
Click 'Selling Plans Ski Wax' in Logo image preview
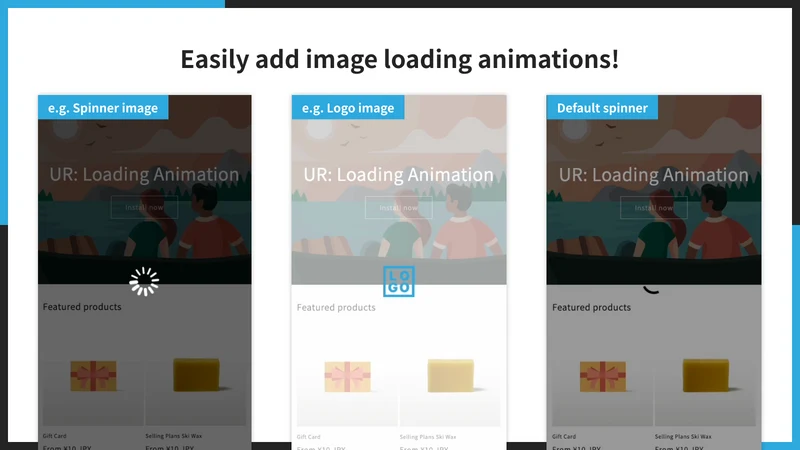428,437
